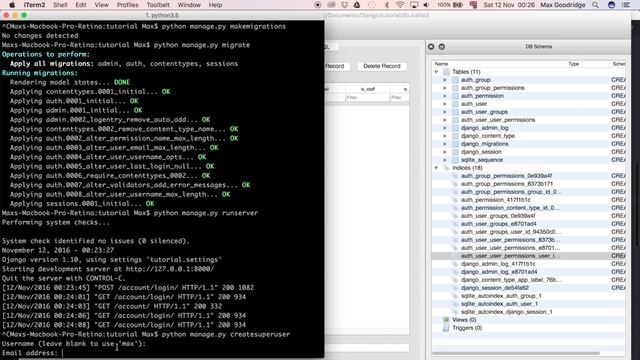The width and height of the screenshot is (640, 360).
Task: Click the Spotlight search icon
Action: (x=596, y=5)
